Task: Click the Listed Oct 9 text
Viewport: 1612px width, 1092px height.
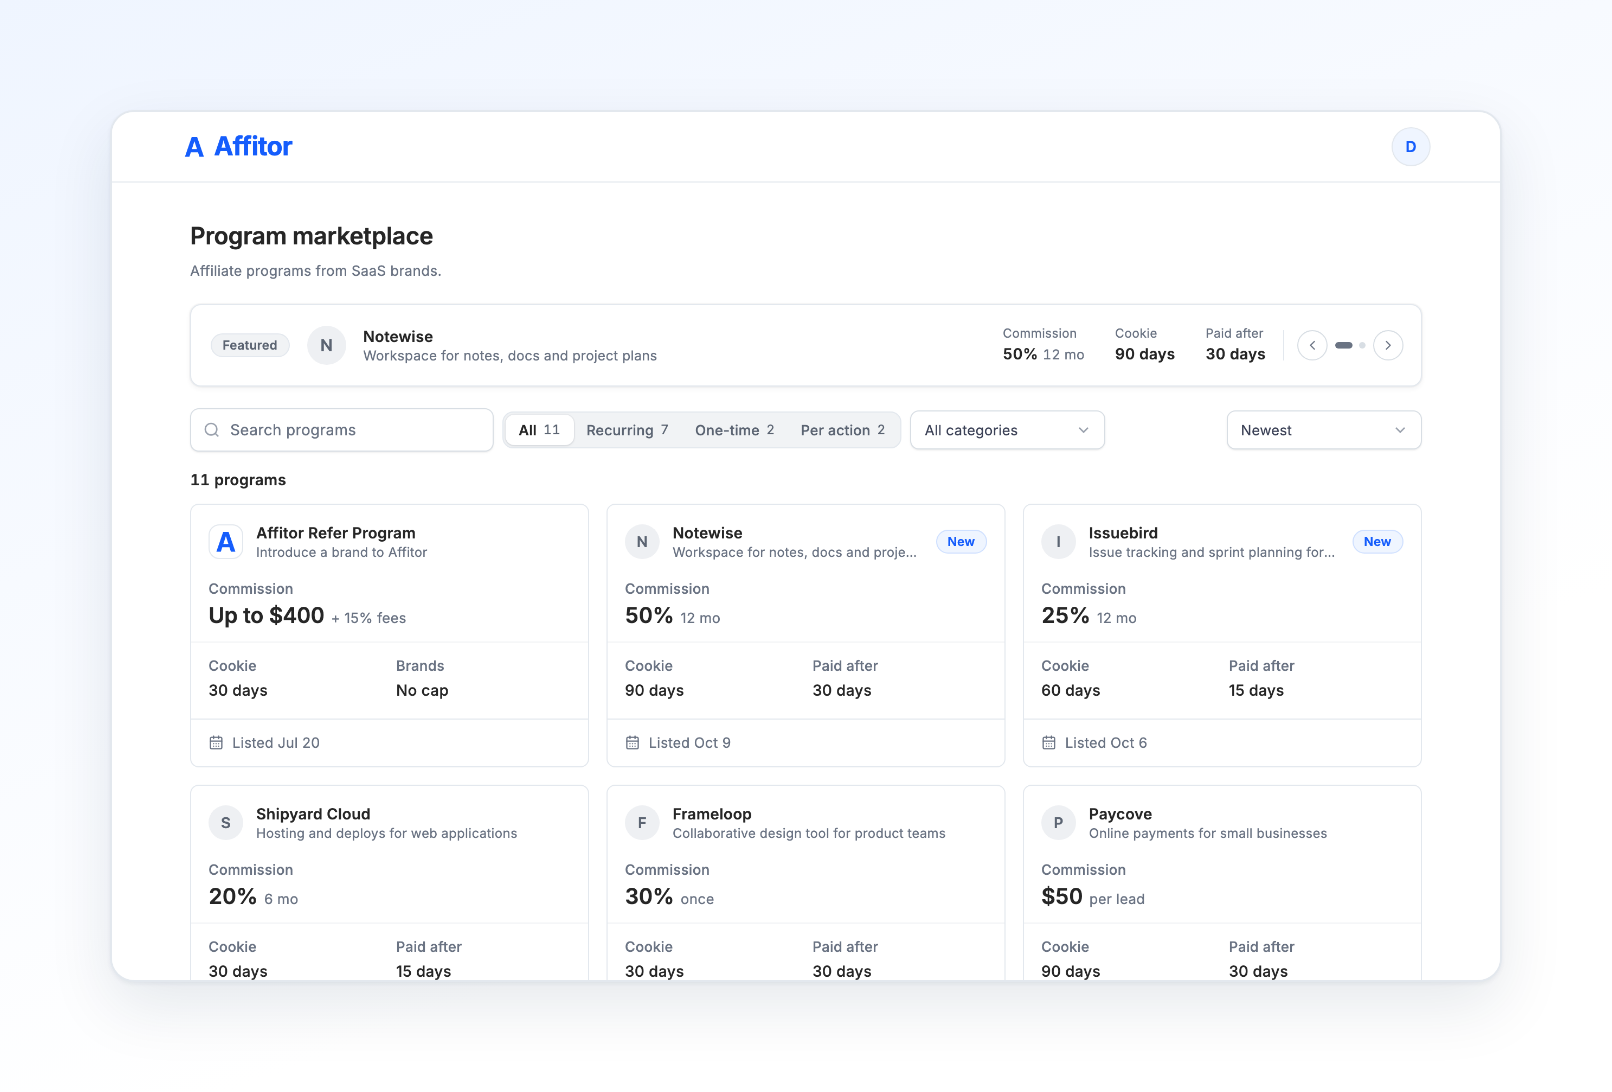Action: tap(689, 743)
